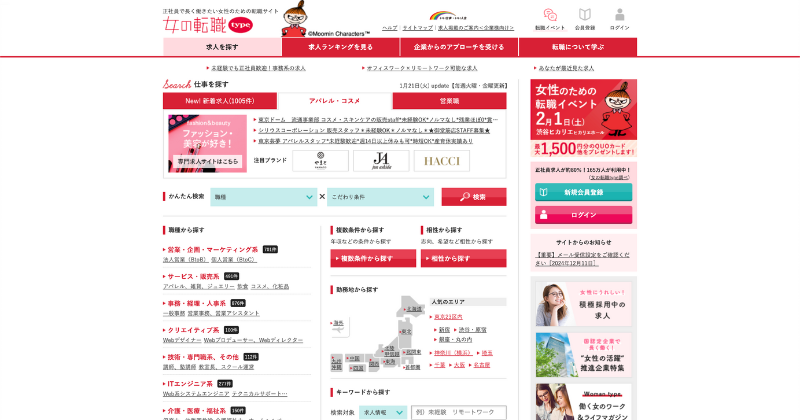The width and height of the screenshot is (800, 420).
Task: Click the teal 新規会員登録 button
Action: point(584,192)
